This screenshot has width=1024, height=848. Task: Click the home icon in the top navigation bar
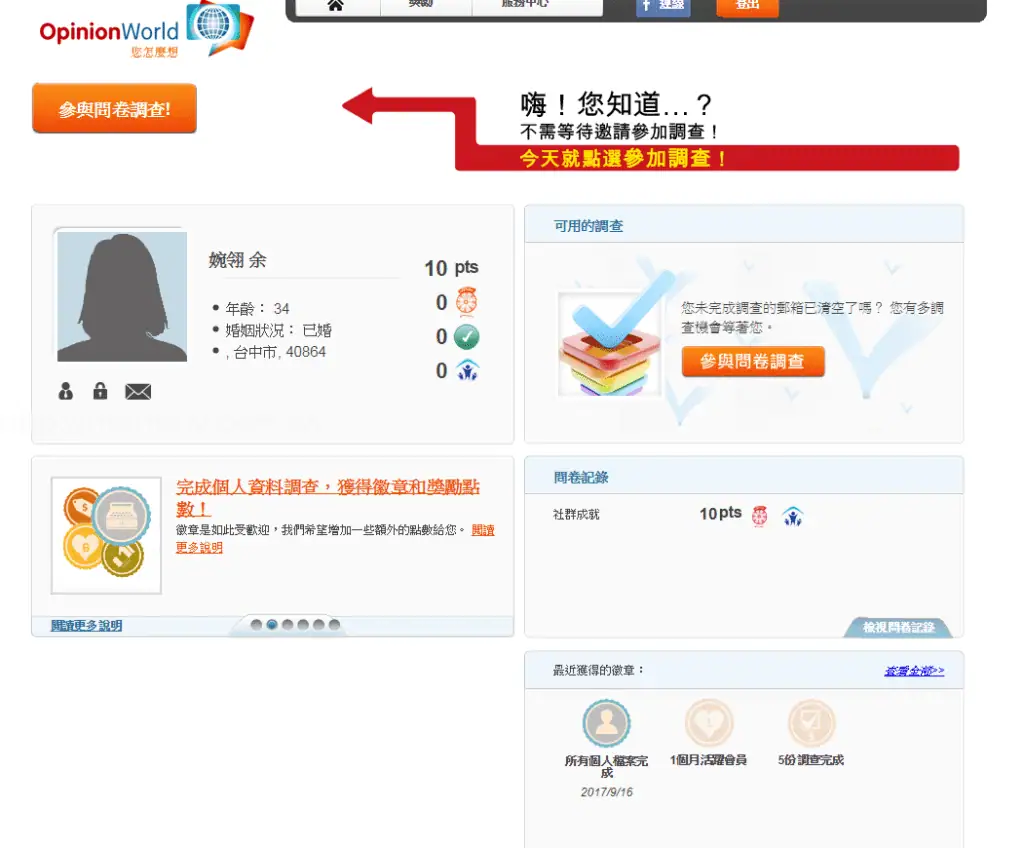point(337,5)
